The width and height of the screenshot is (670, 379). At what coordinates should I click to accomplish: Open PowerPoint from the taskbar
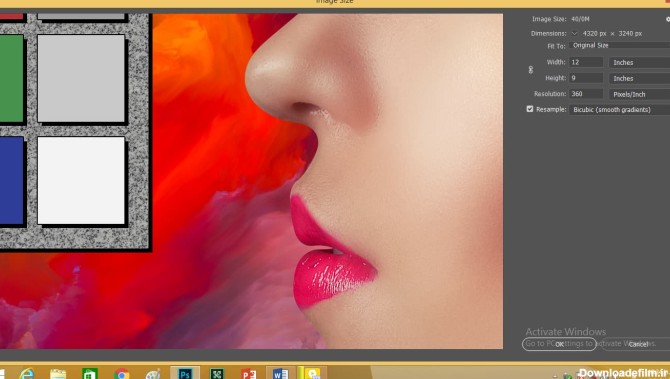coord(248,374)
